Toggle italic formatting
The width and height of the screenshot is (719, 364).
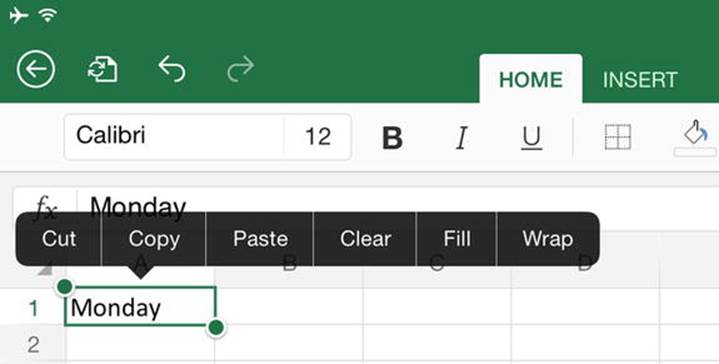462,138
